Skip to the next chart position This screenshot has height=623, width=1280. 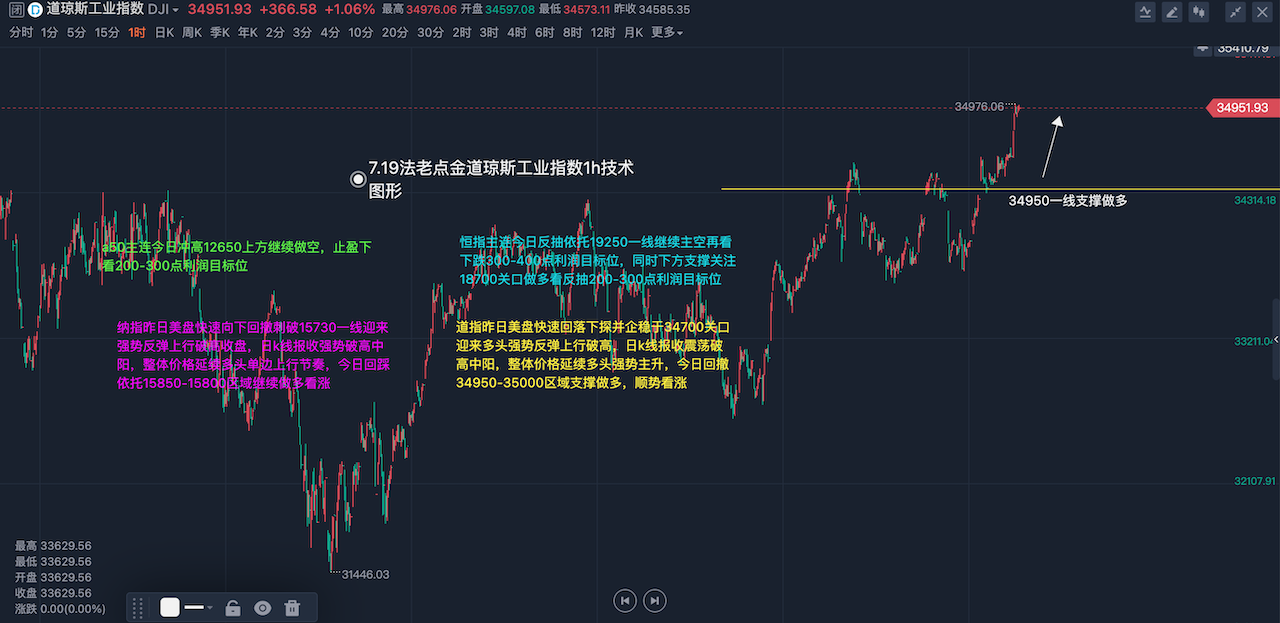click(x=654, y=600)
